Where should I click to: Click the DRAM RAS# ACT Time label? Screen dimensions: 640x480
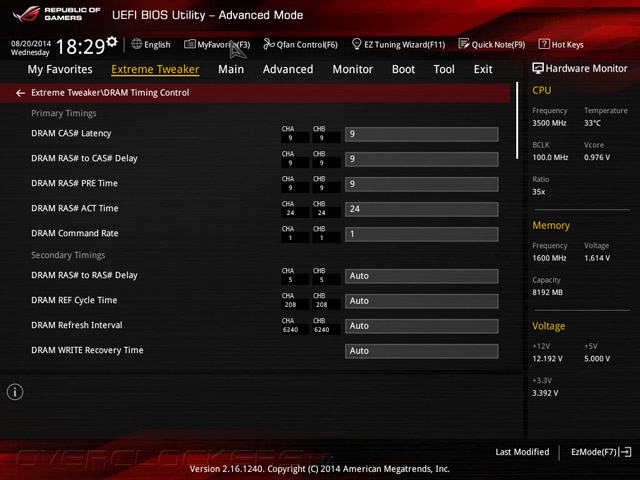click(75, 208)
